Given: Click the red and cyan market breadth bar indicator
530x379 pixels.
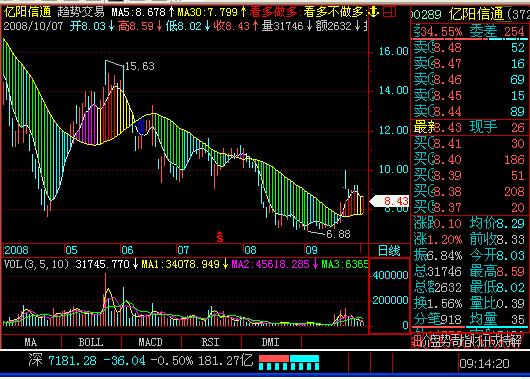Looking at the screenshot, I should (289, 362).
